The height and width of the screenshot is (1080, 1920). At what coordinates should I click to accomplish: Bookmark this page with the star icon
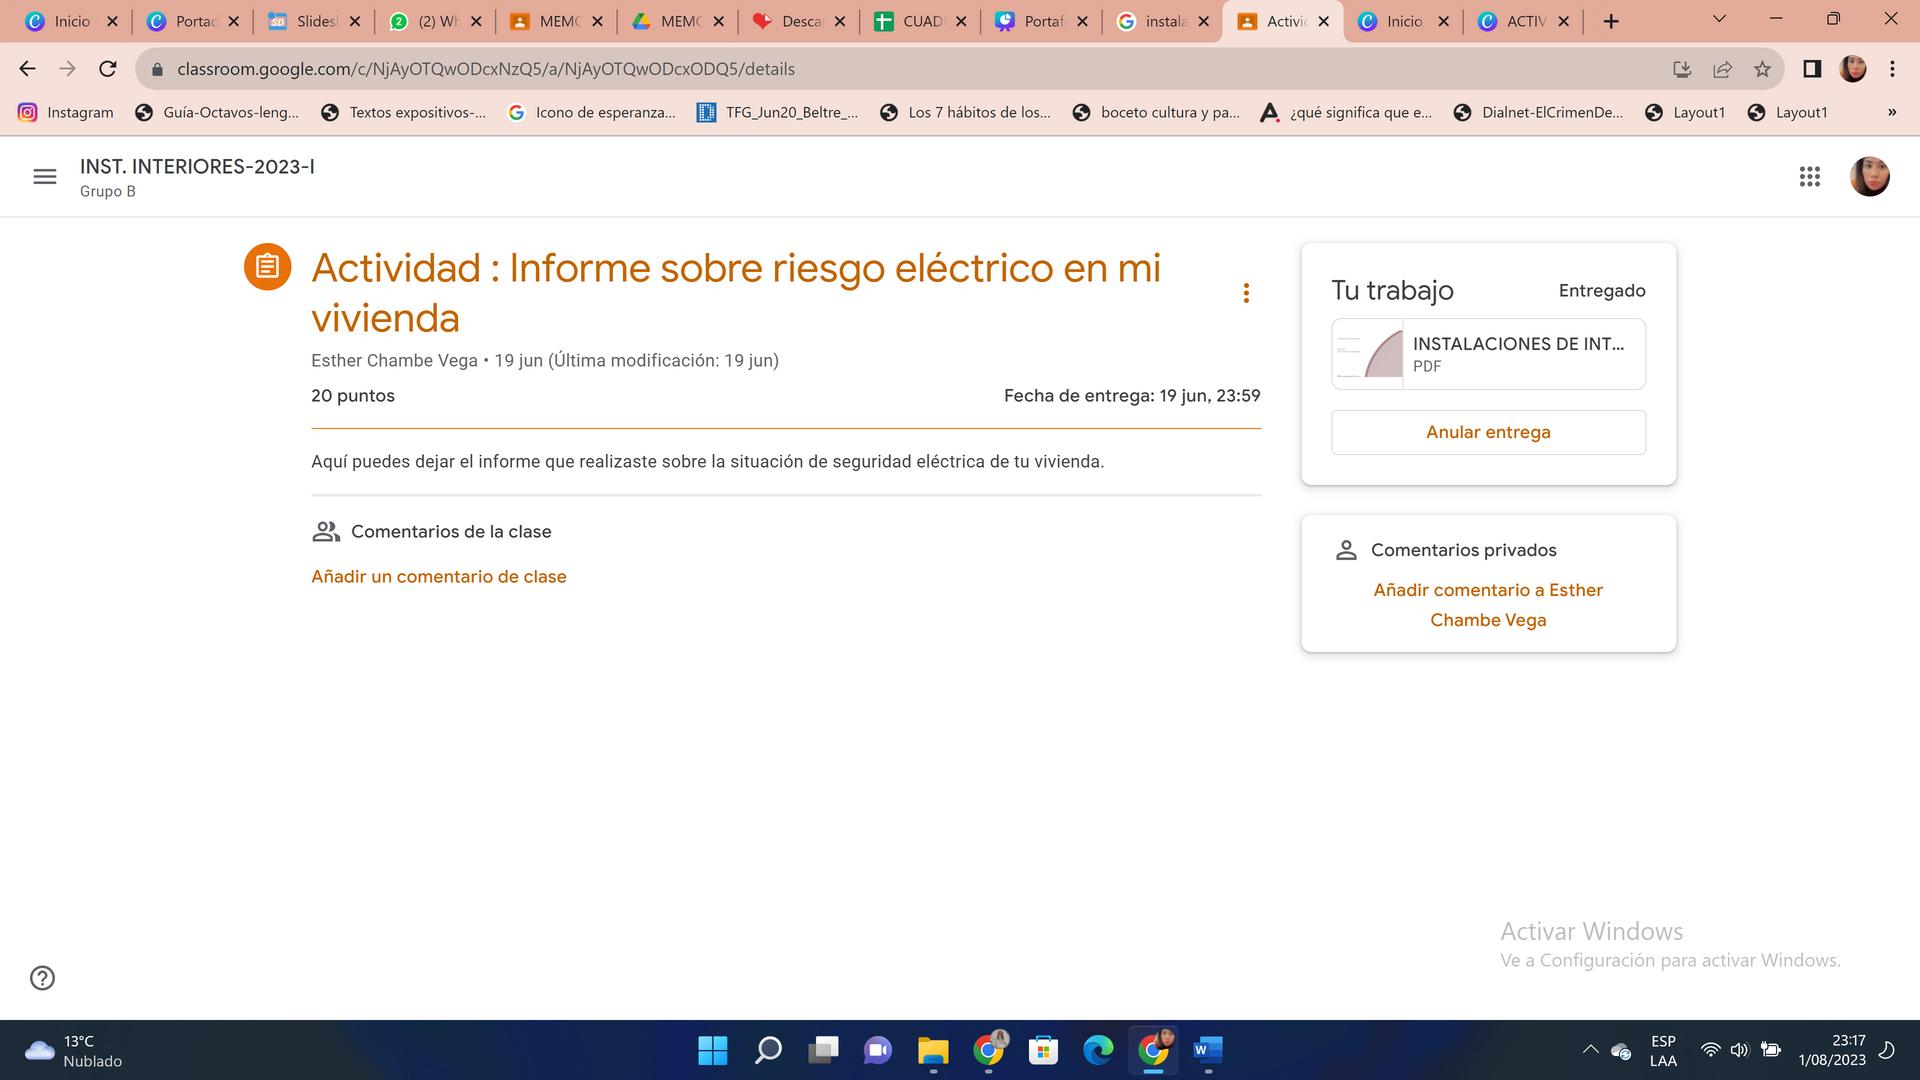(1762, 69)
